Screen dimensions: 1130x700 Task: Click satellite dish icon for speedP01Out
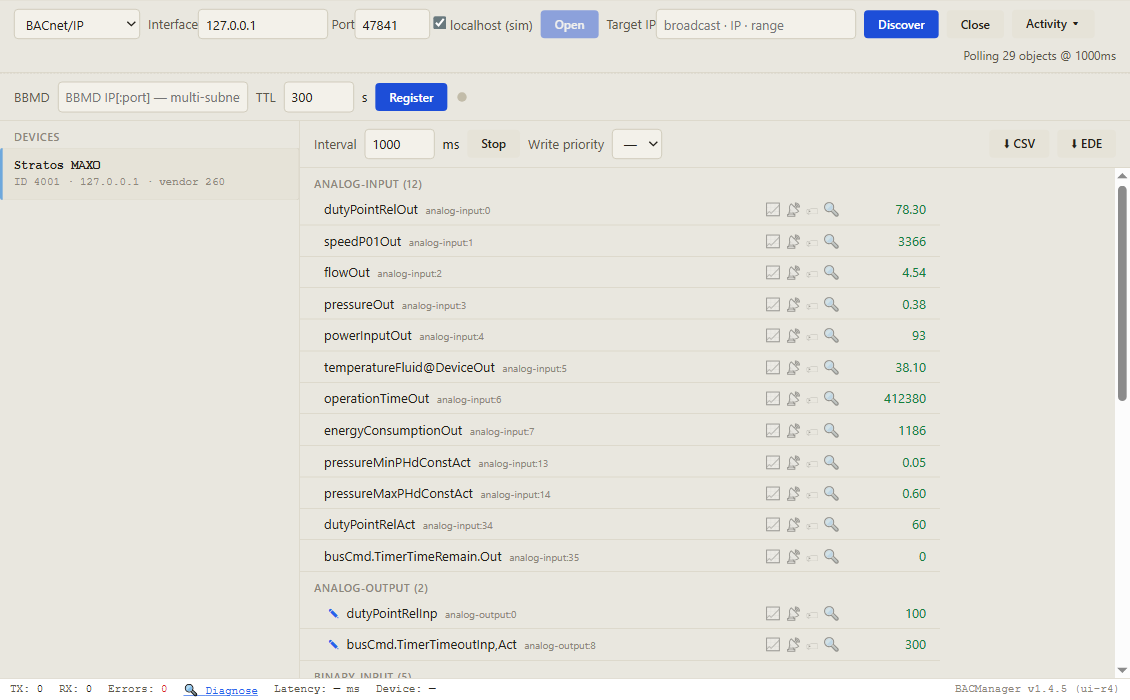pos(793,242)
